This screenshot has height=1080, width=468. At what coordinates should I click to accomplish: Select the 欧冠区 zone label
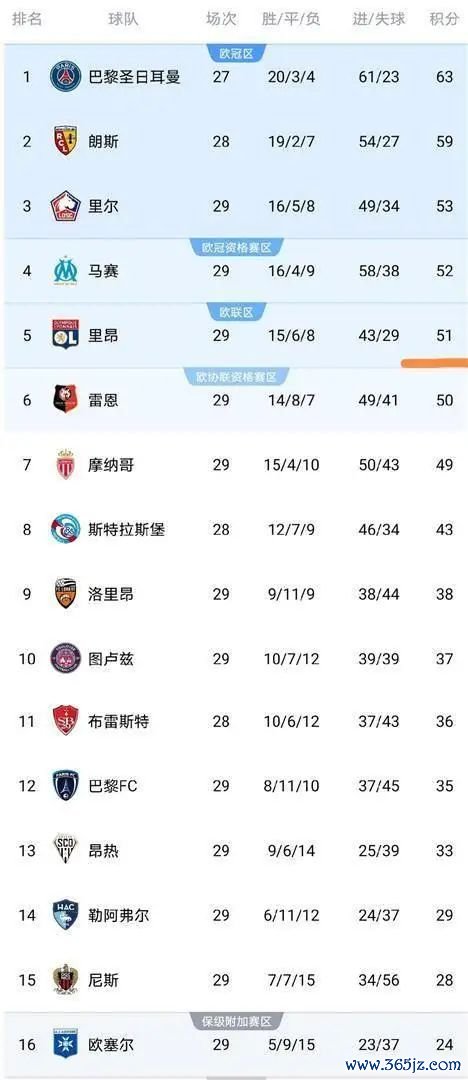(234, 52)
